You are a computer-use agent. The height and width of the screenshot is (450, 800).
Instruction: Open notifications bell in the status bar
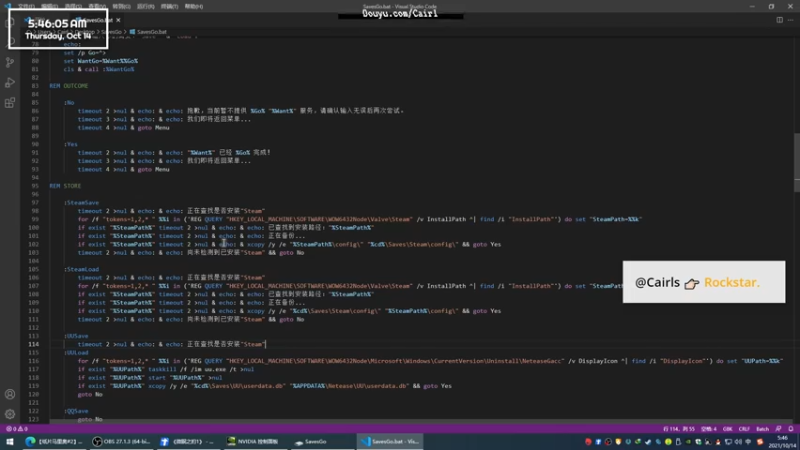790,429
